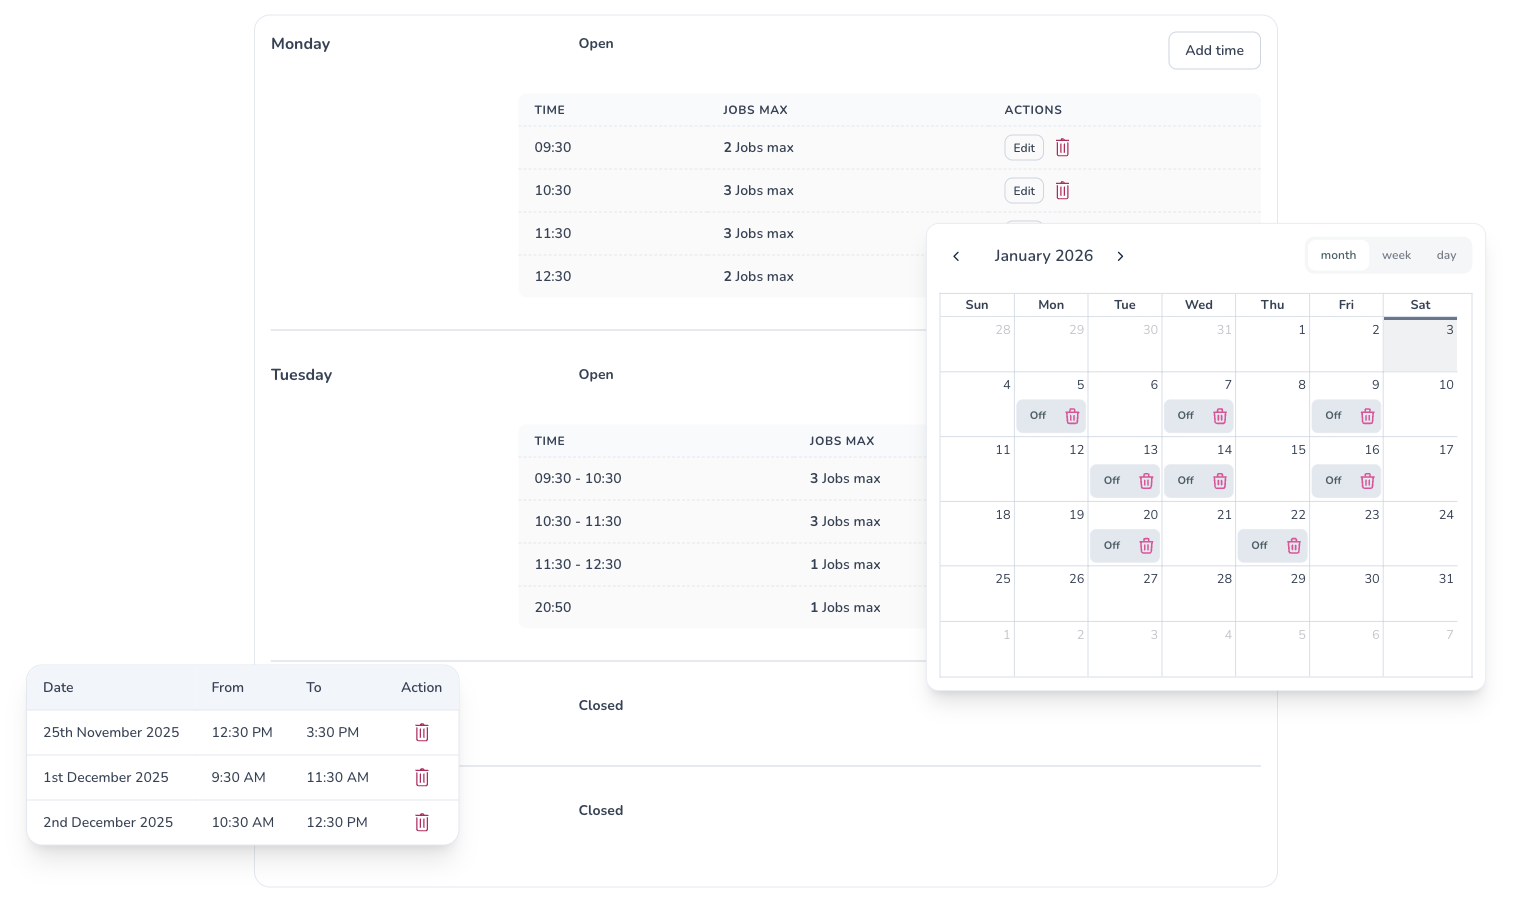Remove the Off entry on January 5
Viewport: 1516px width, 900px height.
coord(1072,416)
